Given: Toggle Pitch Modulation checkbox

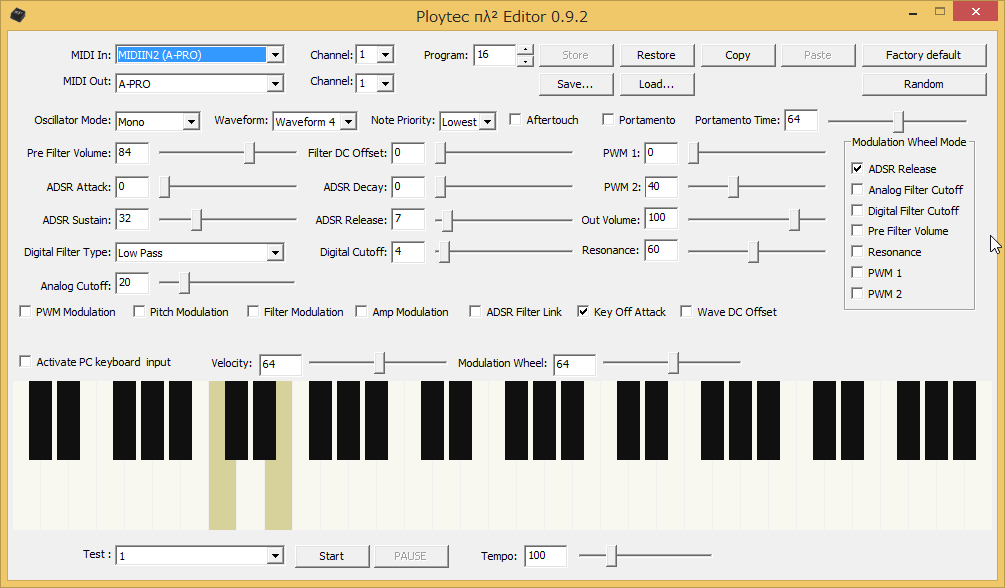Looking at the screenshot, I should [139, 312].
